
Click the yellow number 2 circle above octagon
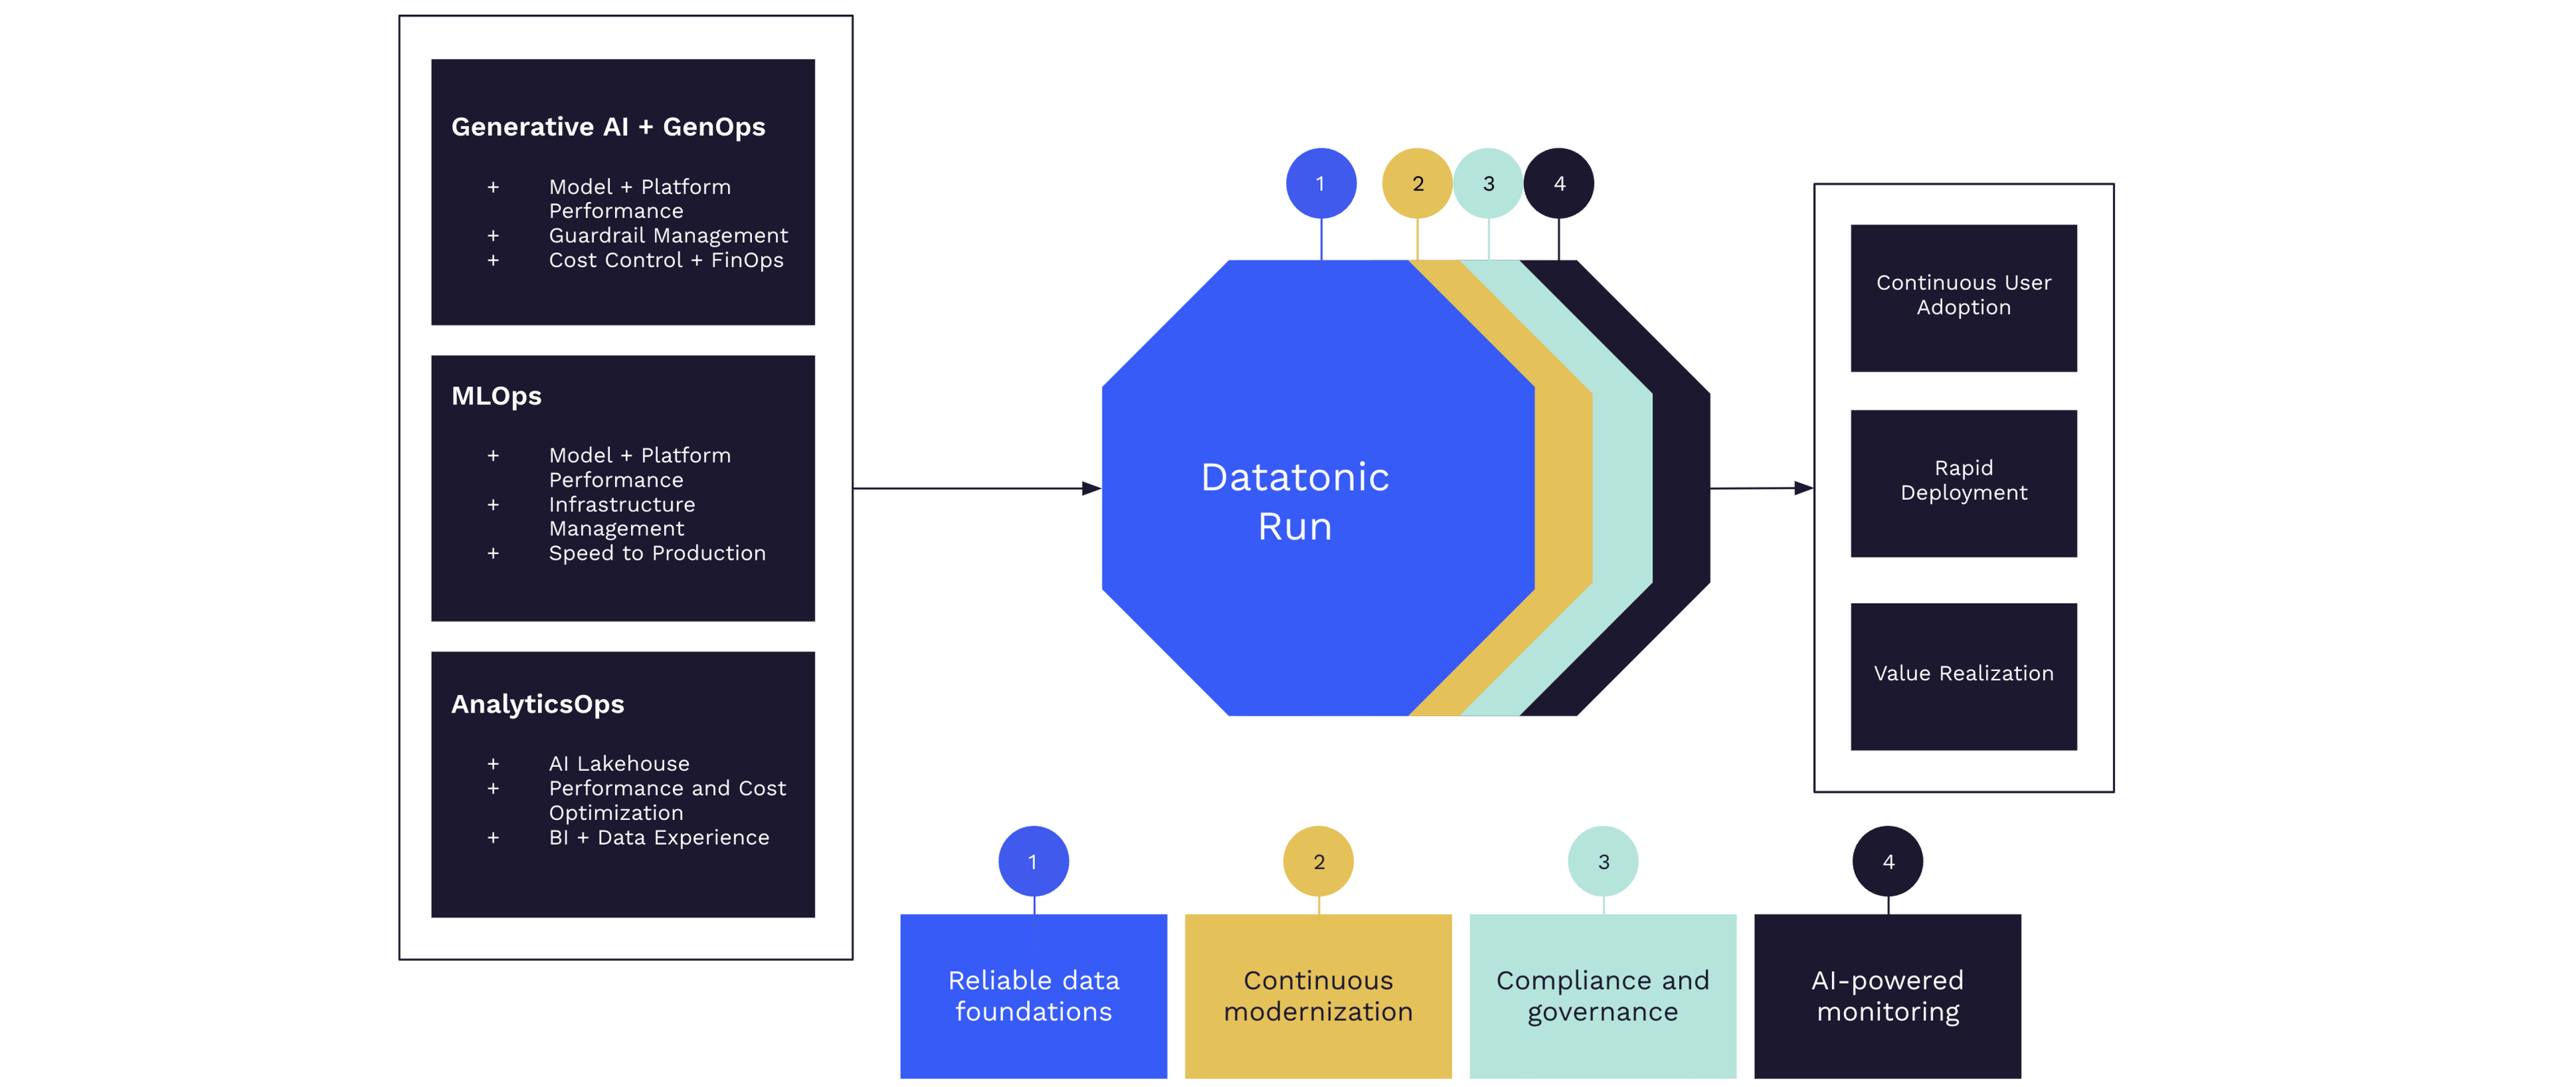pos(1417,184)
